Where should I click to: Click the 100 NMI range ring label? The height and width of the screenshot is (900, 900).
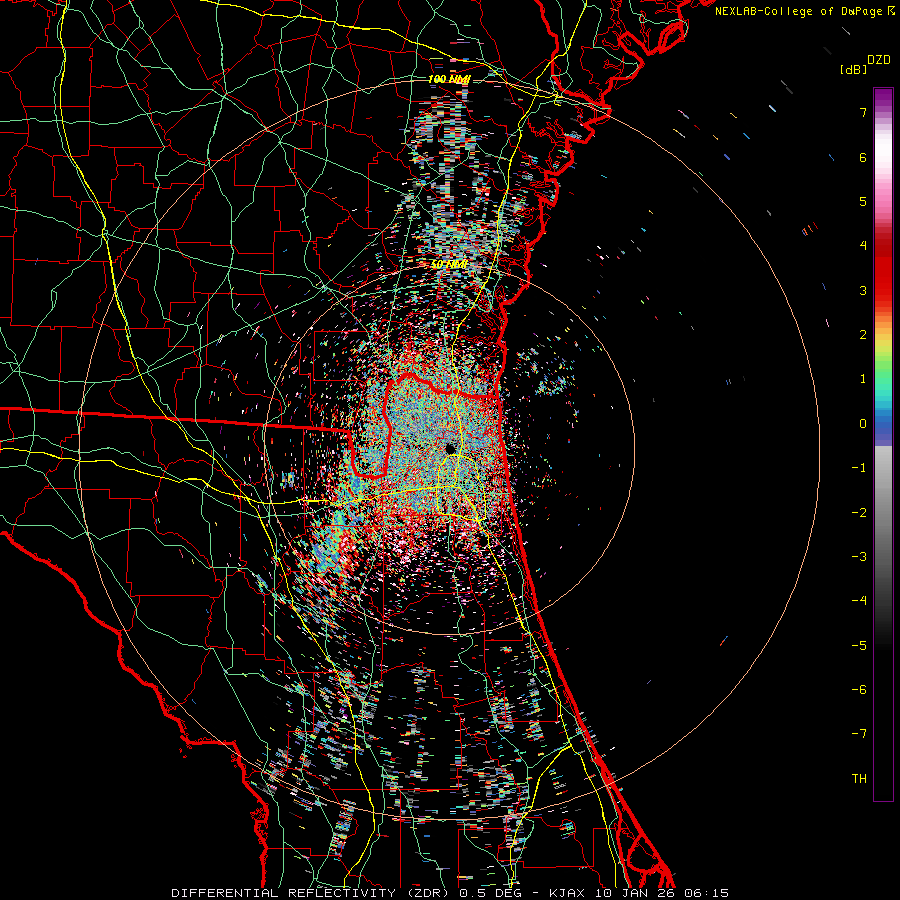click(449, 79)
